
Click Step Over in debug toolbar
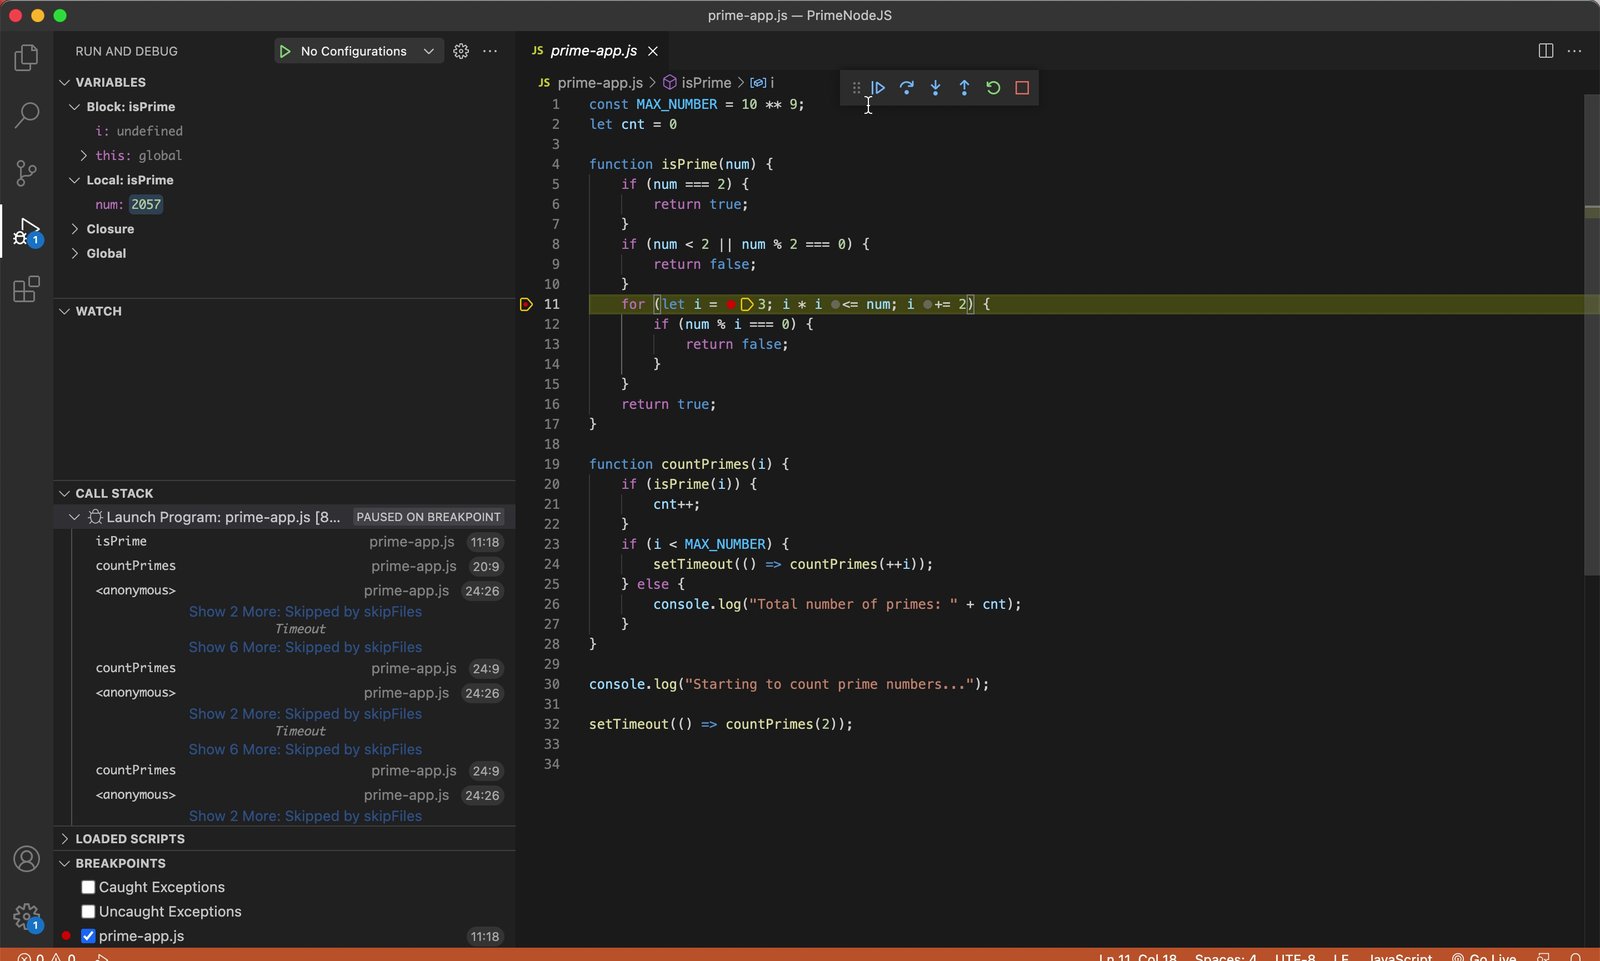point(906,88)
